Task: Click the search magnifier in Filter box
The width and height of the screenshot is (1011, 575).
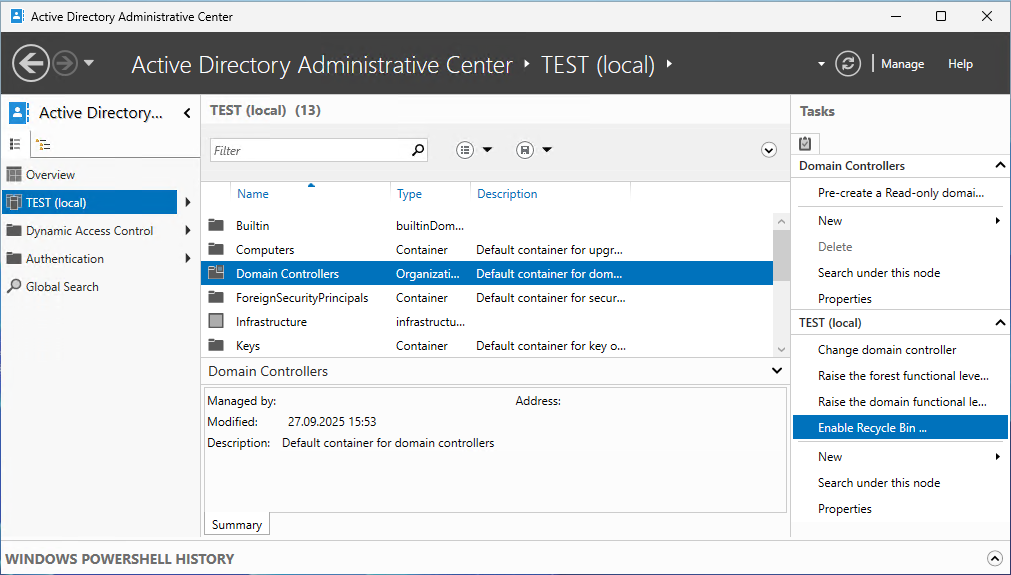Action: click(418, 150)
